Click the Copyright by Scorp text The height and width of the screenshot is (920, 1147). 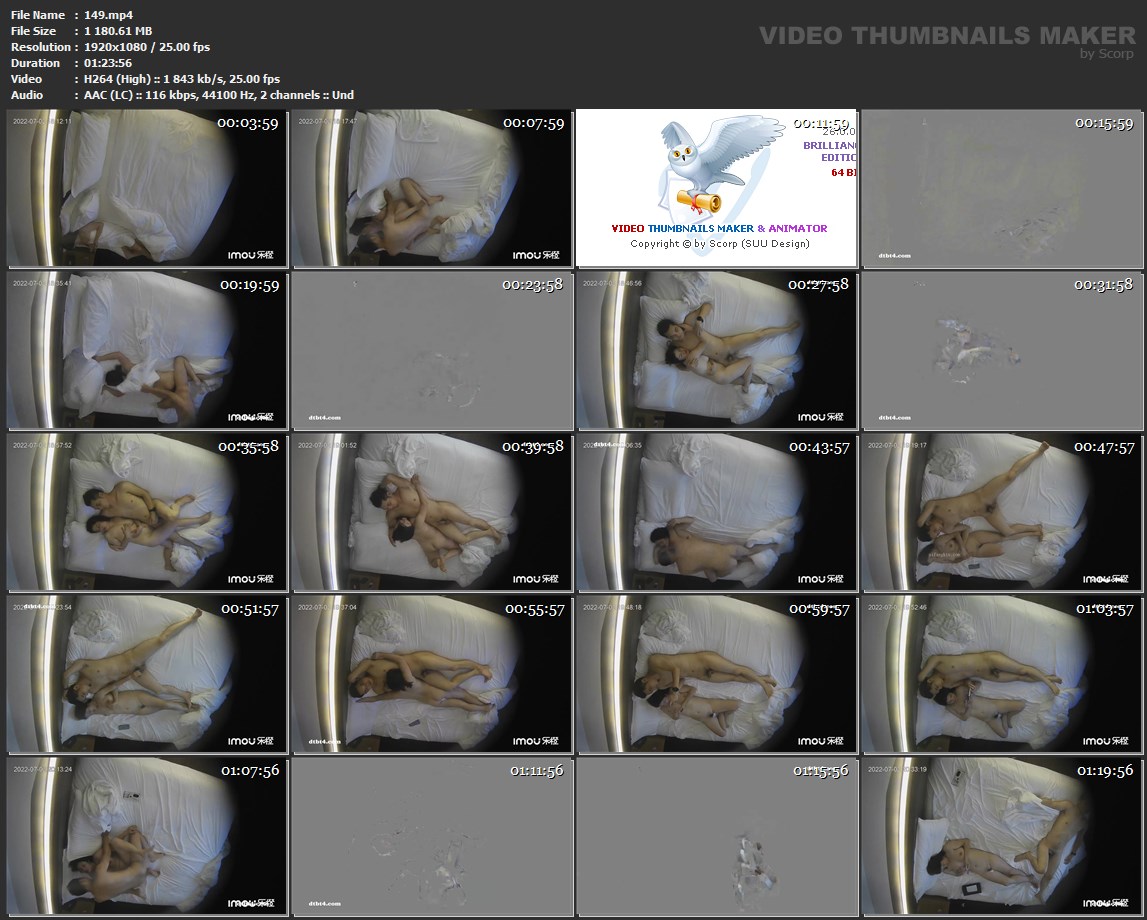719,244
